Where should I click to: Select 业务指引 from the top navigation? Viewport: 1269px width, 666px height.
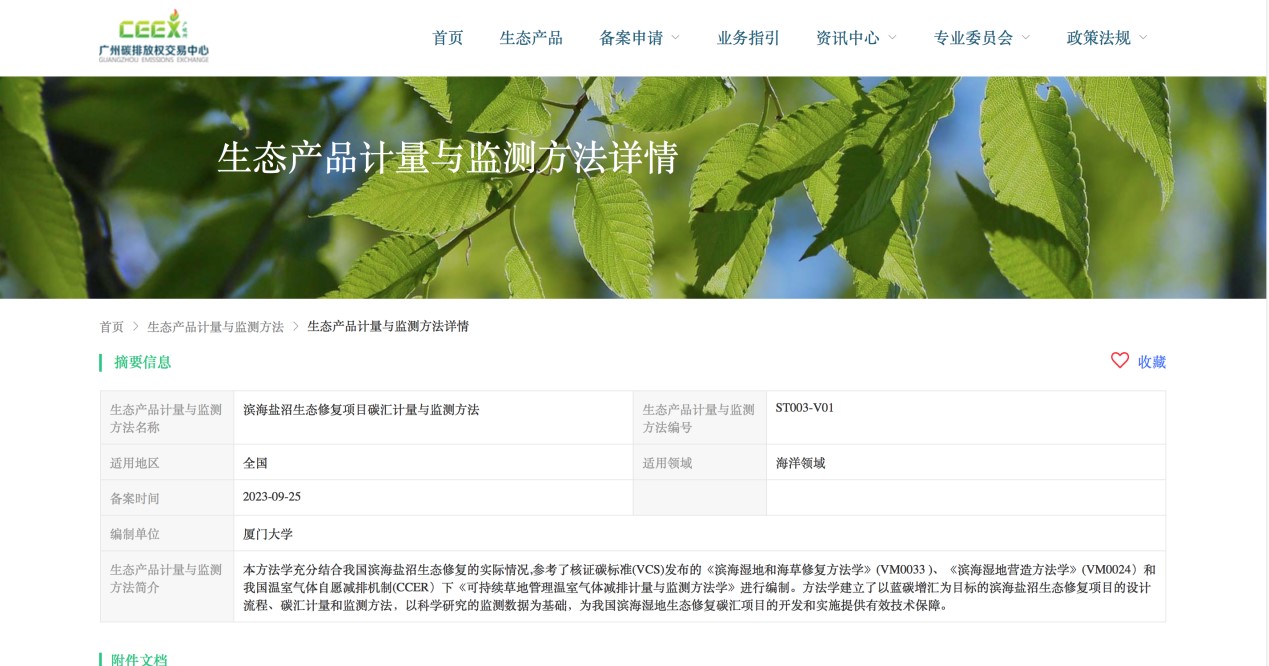tap(747, 37)
